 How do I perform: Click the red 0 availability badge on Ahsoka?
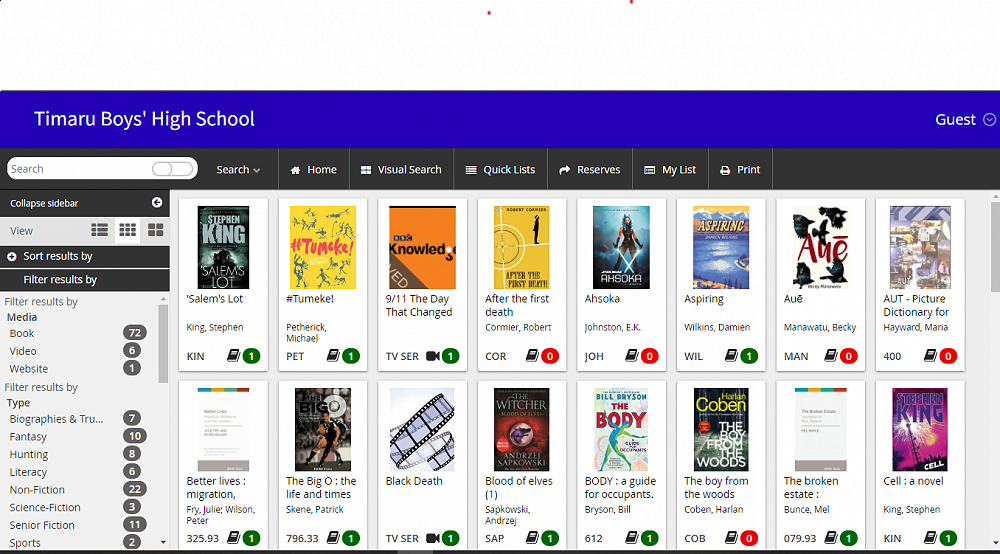tap(650, 356)
